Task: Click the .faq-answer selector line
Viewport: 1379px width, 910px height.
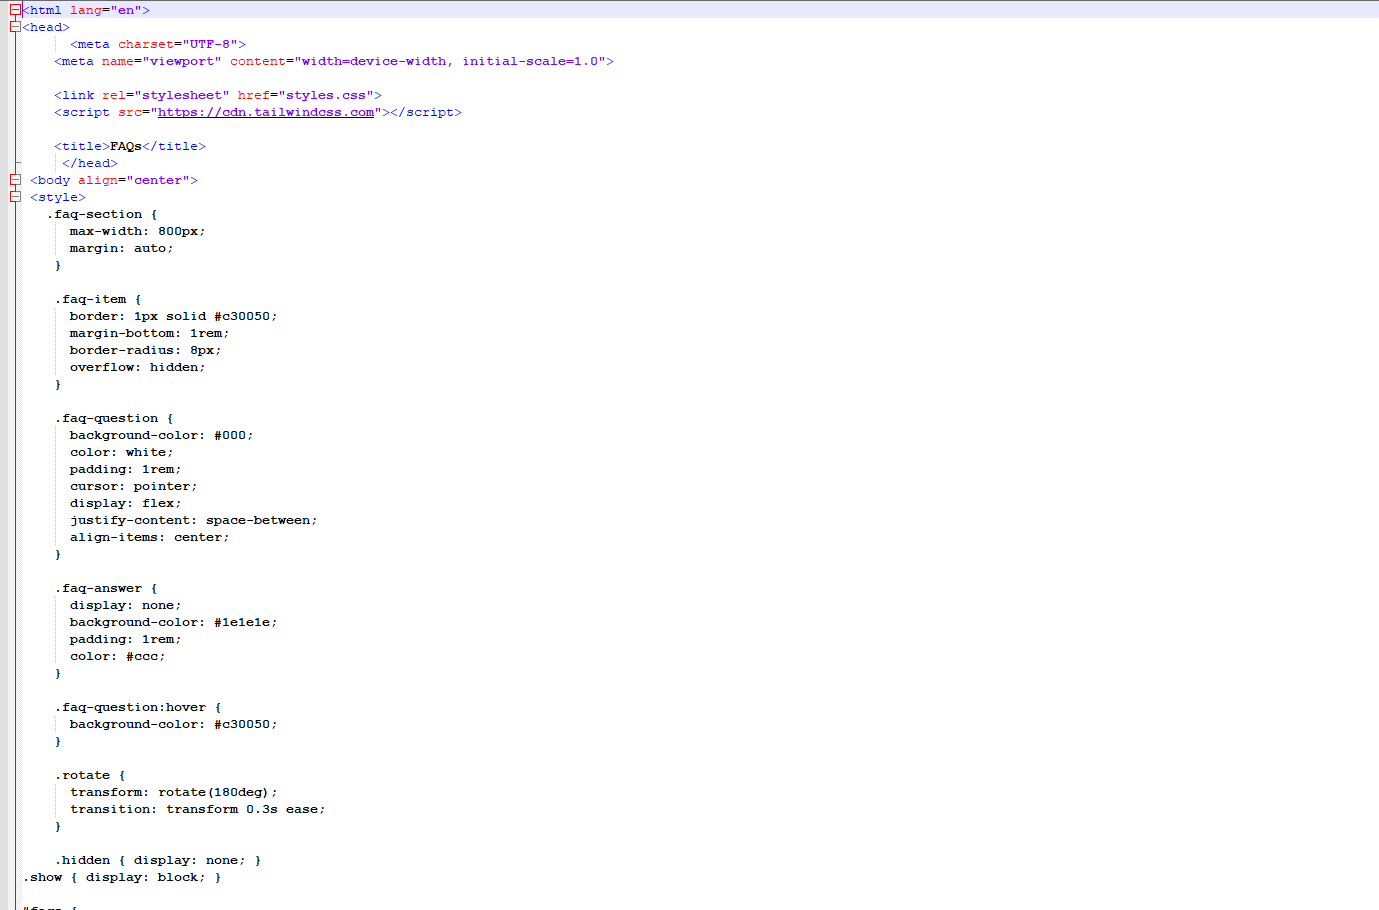Action: click(106, 588)
